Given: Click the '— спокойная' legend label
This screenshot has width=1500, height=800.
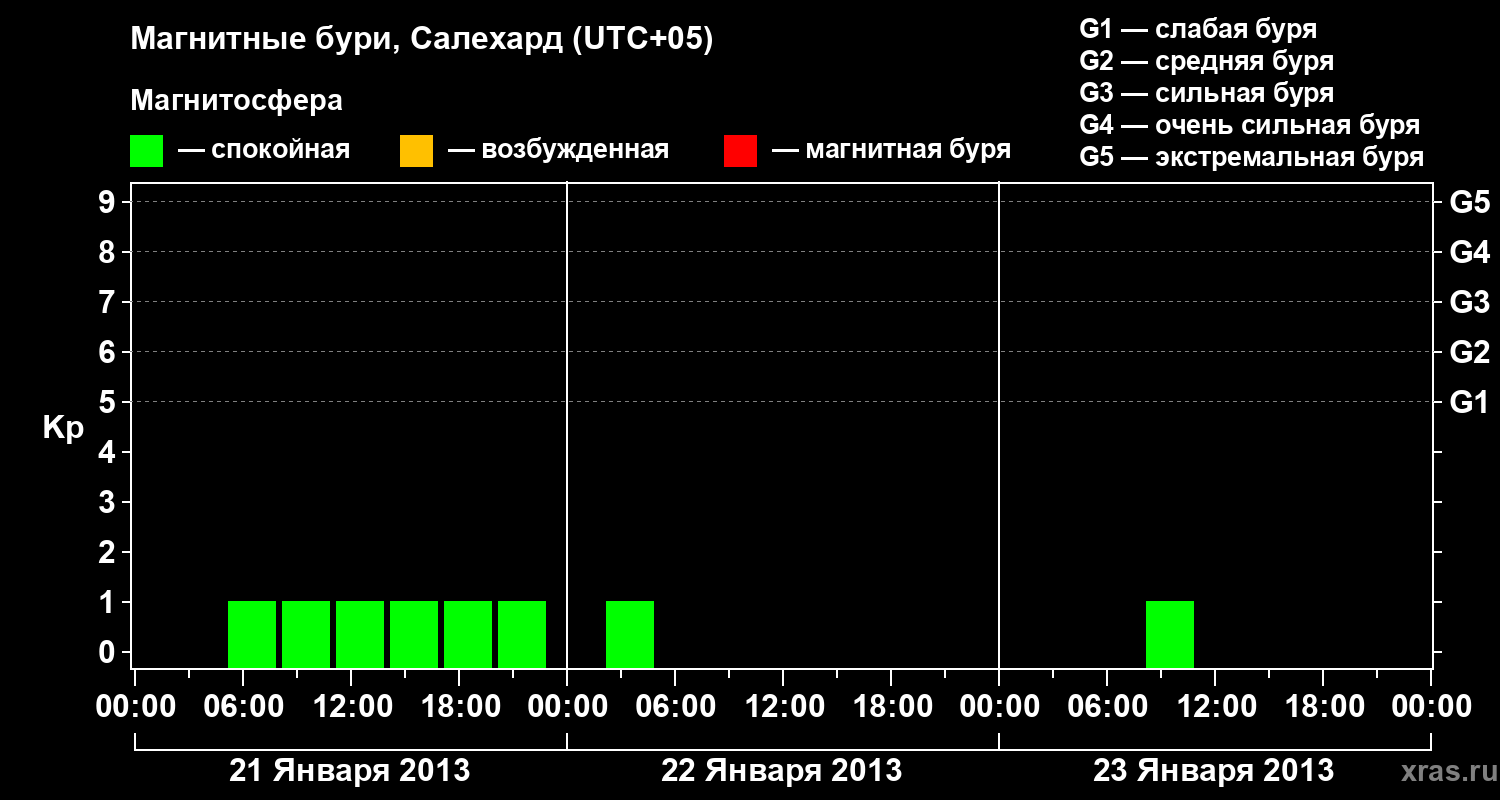Looking at the screenshot, I should click(x=264, y=151).
